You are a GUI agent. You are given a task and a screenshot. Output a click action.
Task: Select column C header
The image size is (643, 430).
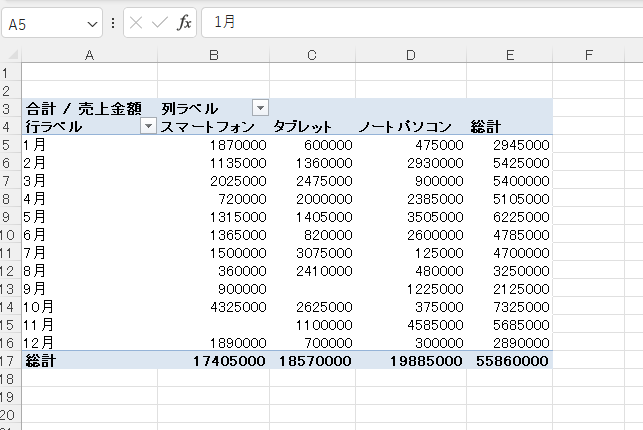(312, 55)
